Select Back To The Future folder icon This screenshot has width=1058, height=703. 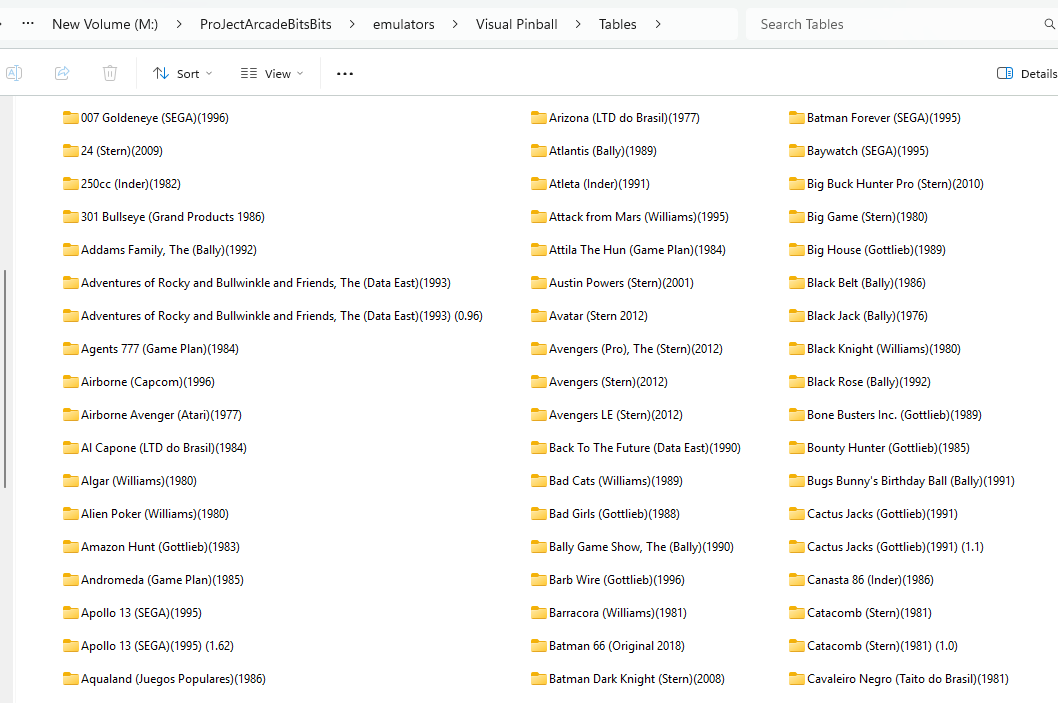[538, 448]
